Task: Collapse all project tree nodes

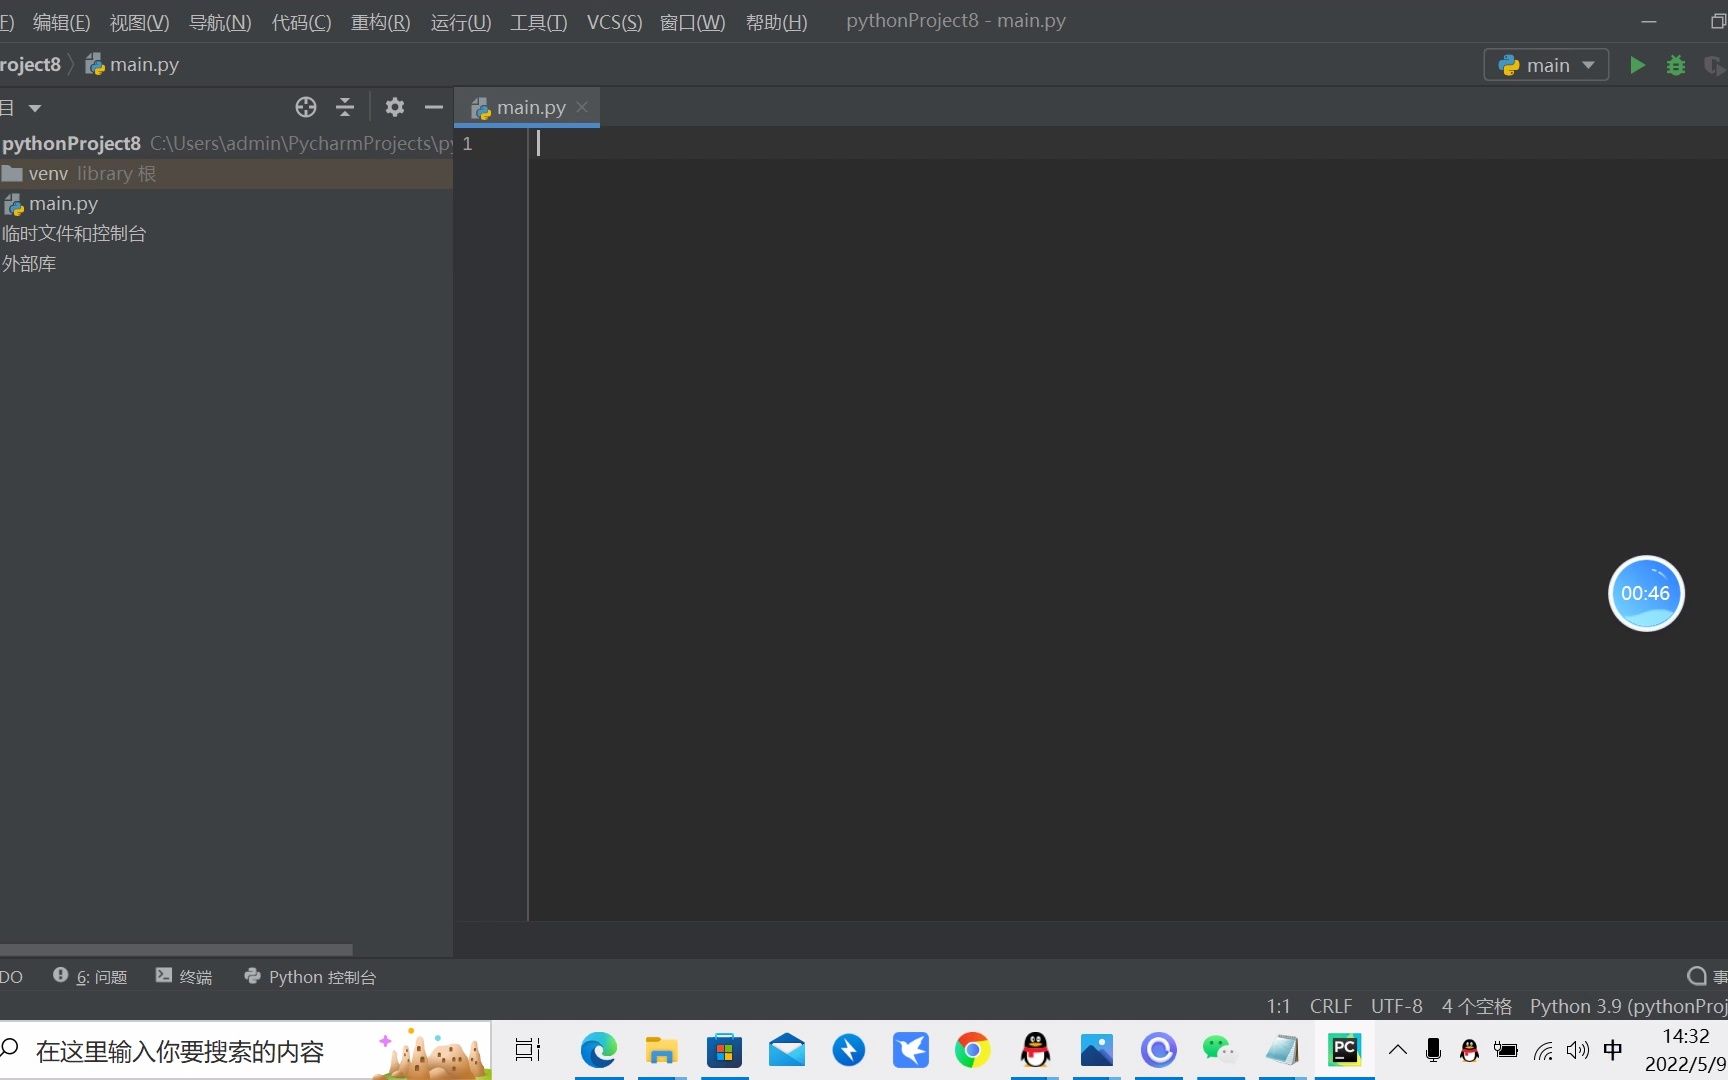Action: 345,107
